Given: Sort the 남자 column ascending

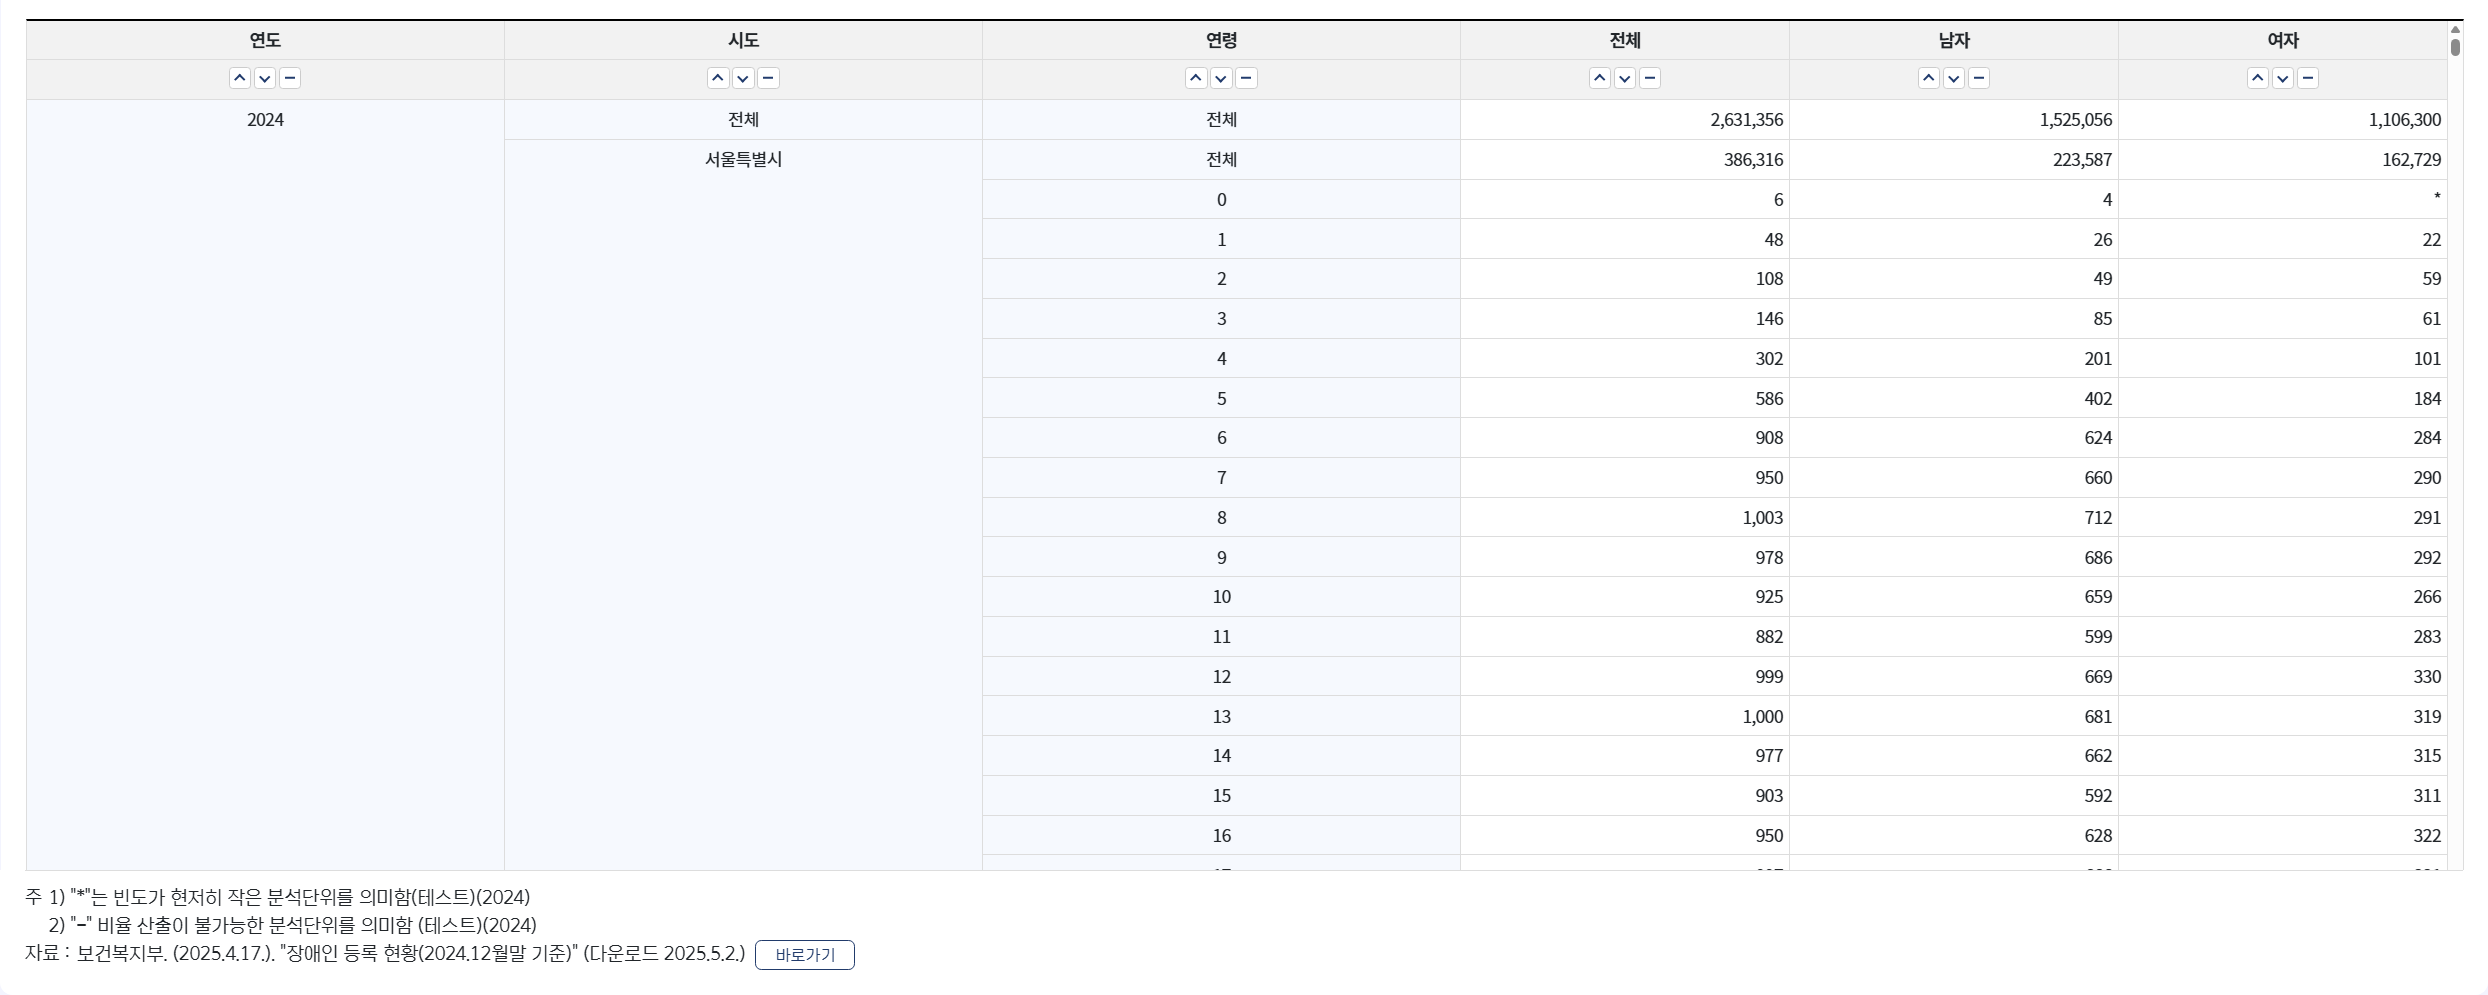Looking at the screenshot, I should pos(1928,78).
